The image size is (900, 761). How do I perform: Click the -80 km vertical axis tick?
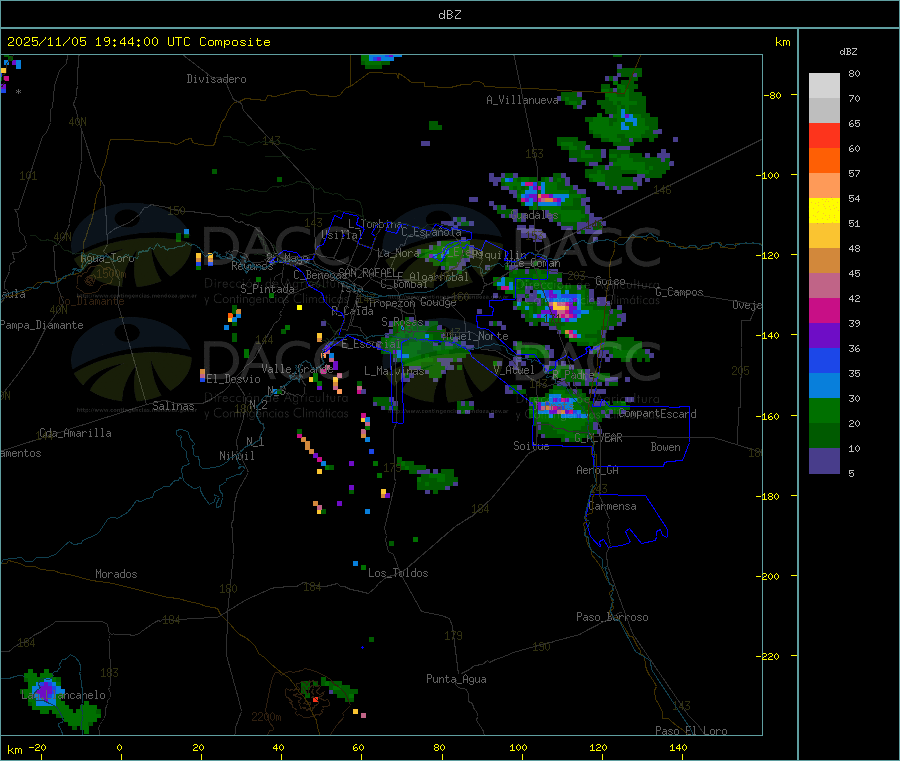coord(772,95)
